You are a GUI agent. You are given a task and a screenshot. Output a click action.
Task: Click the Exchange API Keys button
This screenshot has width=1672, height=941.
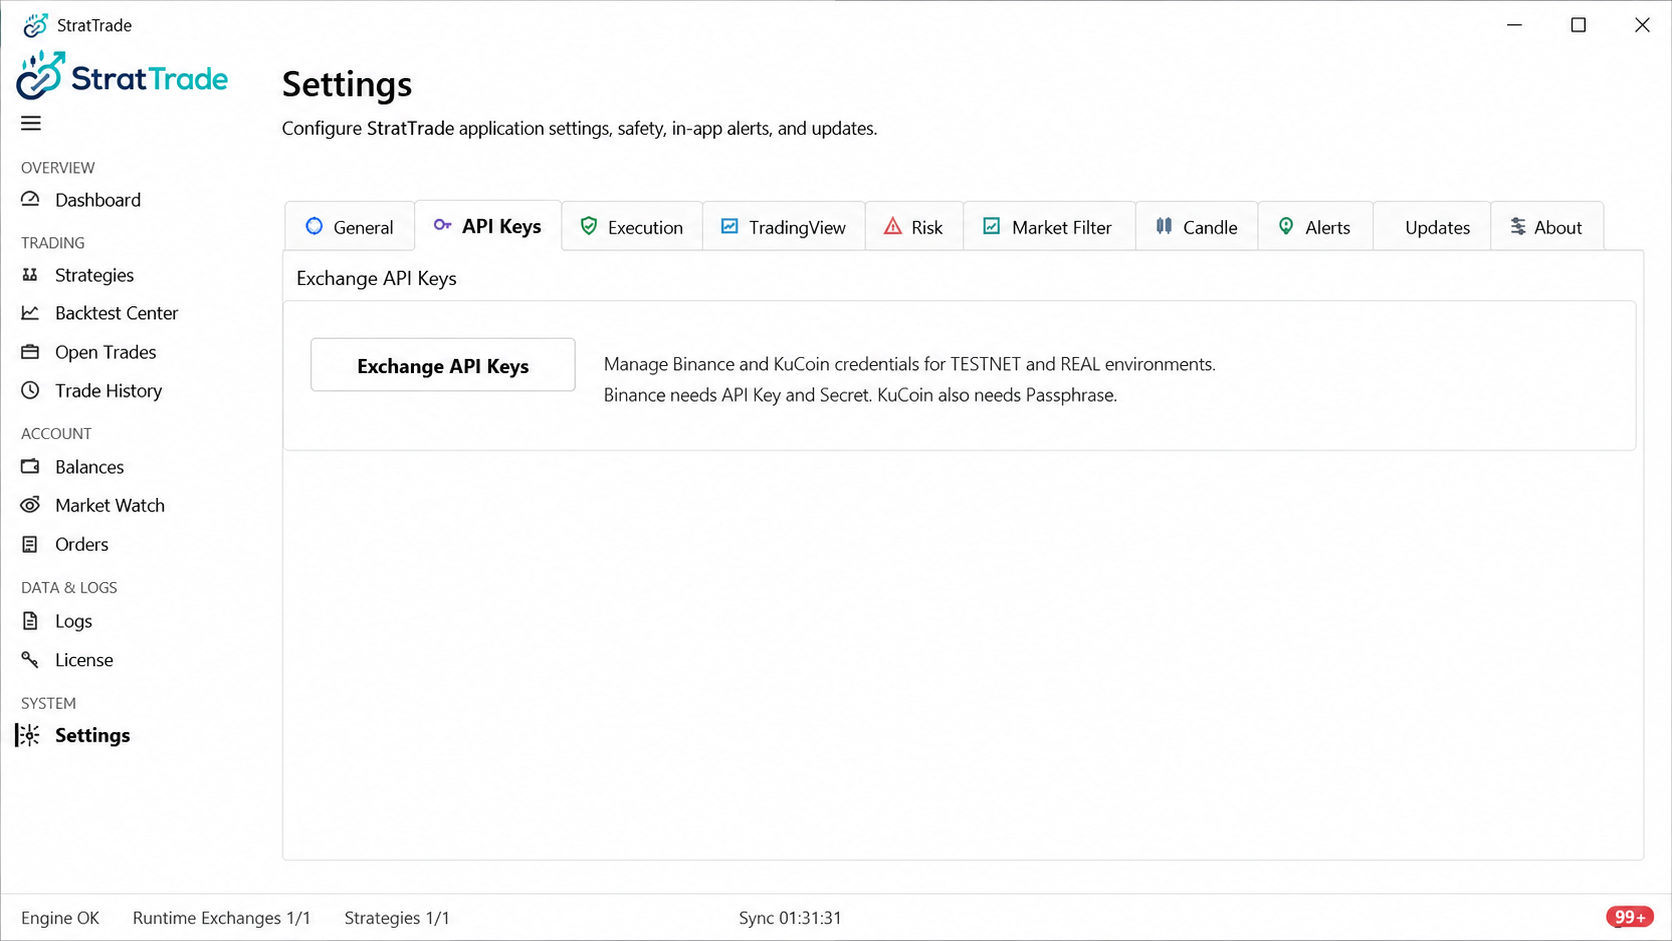coord(443,365)
